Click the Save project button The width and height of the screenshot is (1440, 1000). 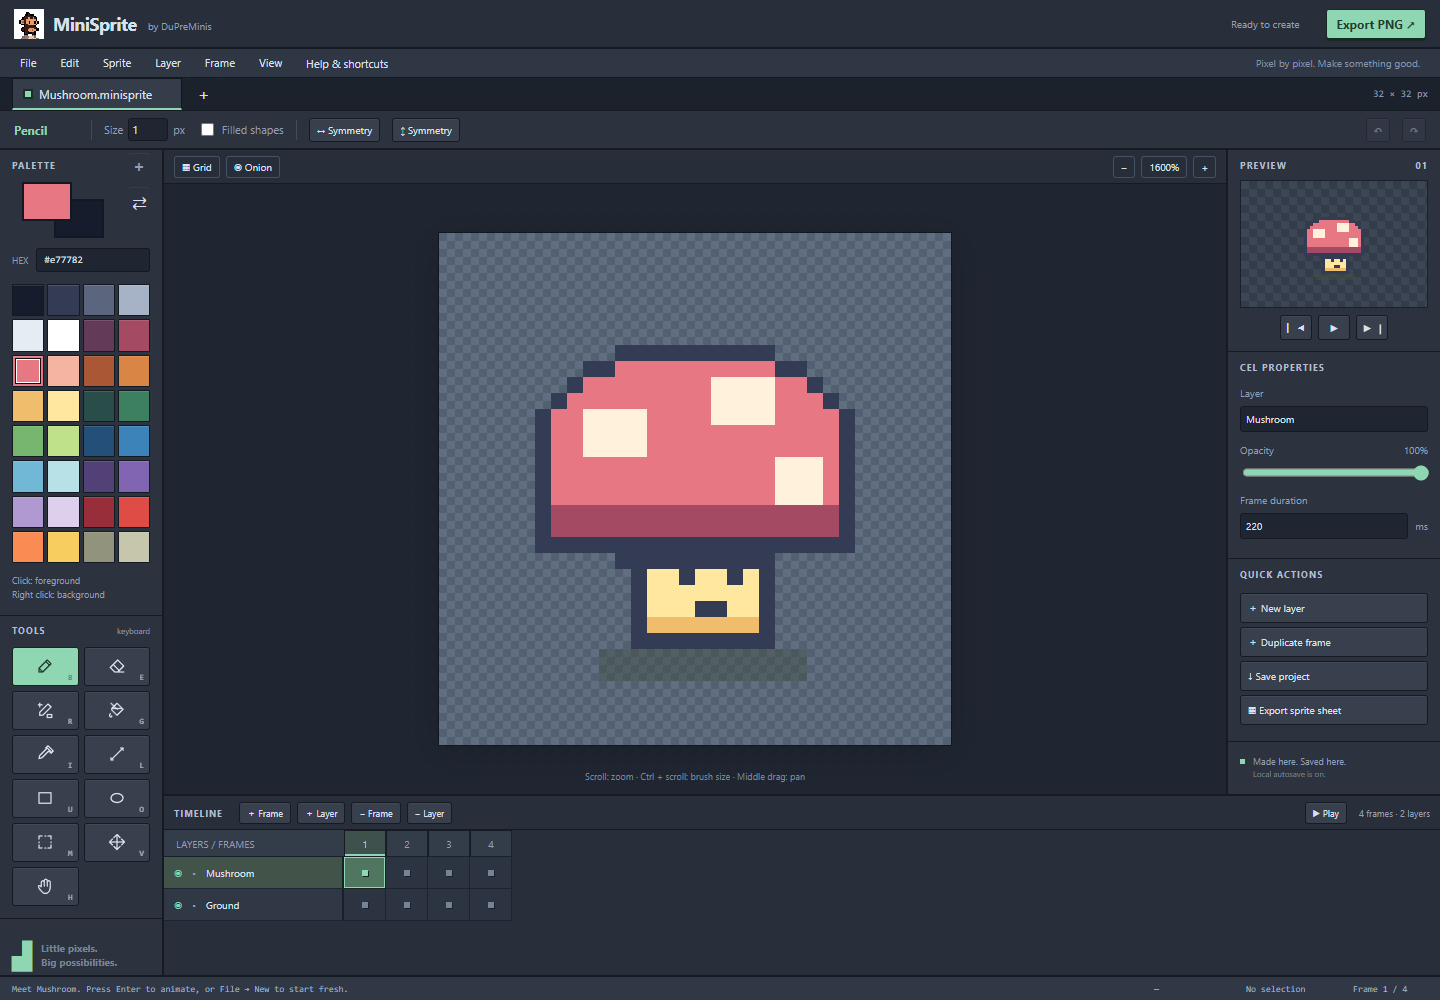pos(1334,677)
